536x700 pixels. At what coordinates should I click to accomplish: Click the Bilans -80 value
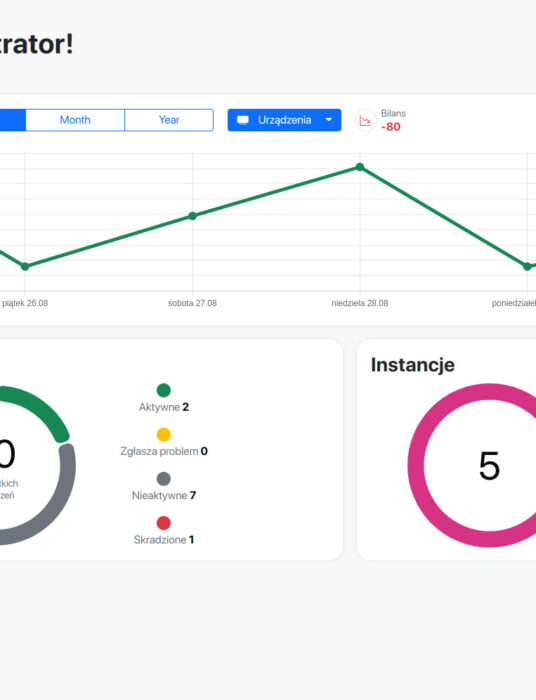(x=391, y=127)
